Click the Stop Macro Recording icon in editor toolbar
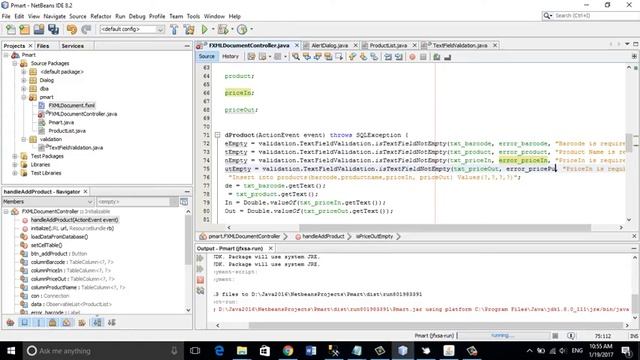Screen dimensions: 640x360 point(423,57)
